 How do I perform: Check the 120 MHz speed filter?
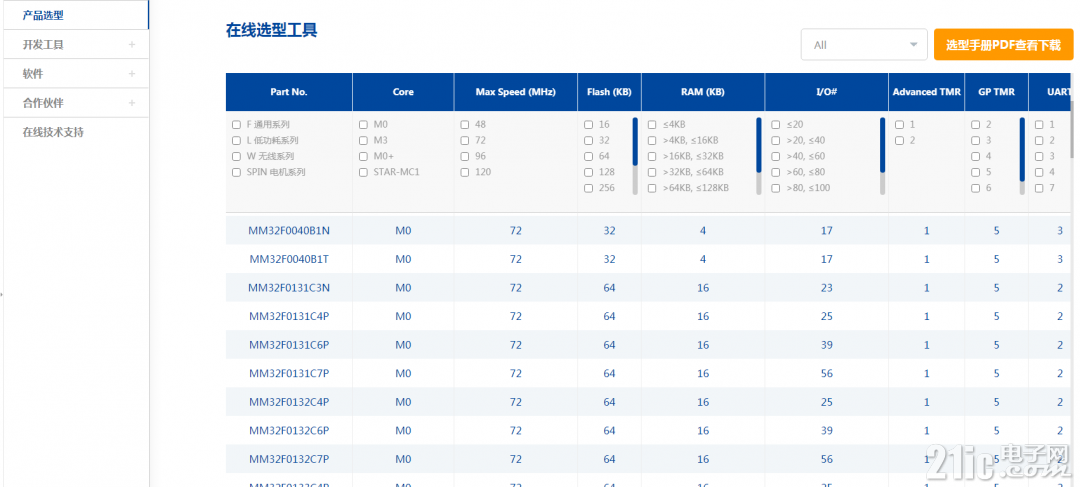(x=465, y=172)
